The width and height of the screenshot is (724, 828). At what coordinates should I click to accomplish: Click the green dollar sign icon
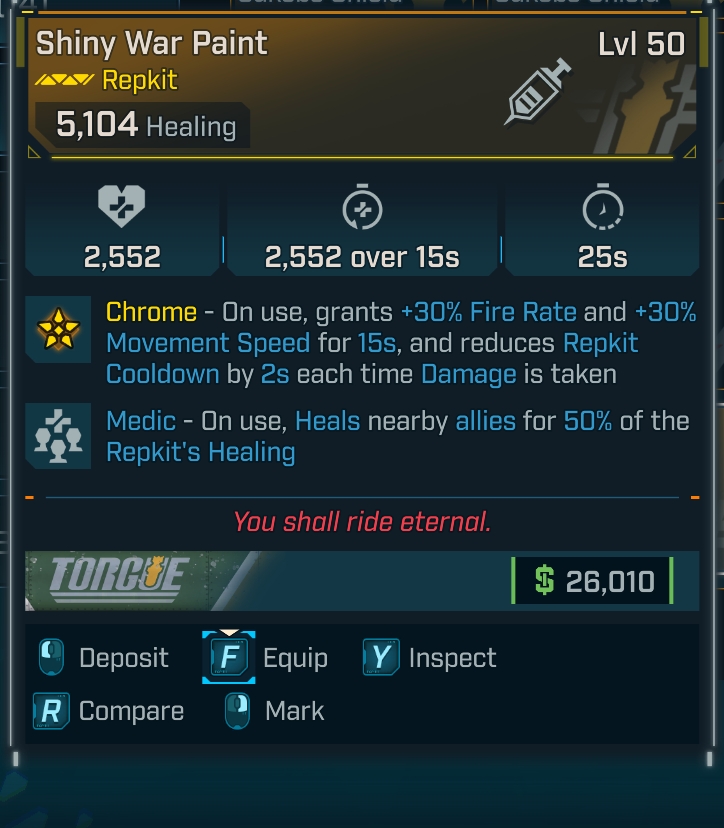click(544, 581)
